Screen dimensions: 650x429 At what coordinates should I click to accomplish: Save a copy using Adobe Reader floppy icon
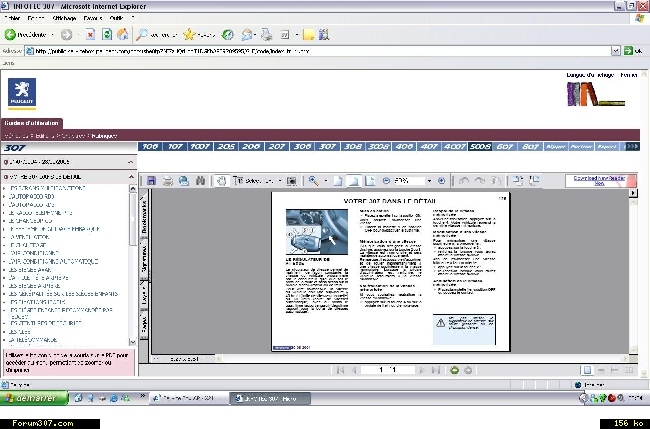[x=151, y=181]
